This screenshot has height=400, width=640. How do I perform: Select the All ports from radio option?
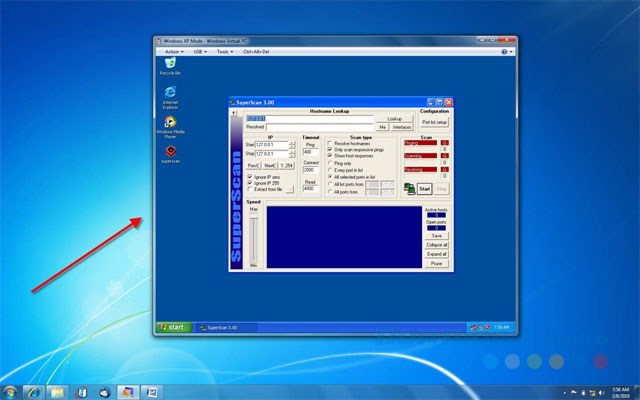(x=330, y=192)
